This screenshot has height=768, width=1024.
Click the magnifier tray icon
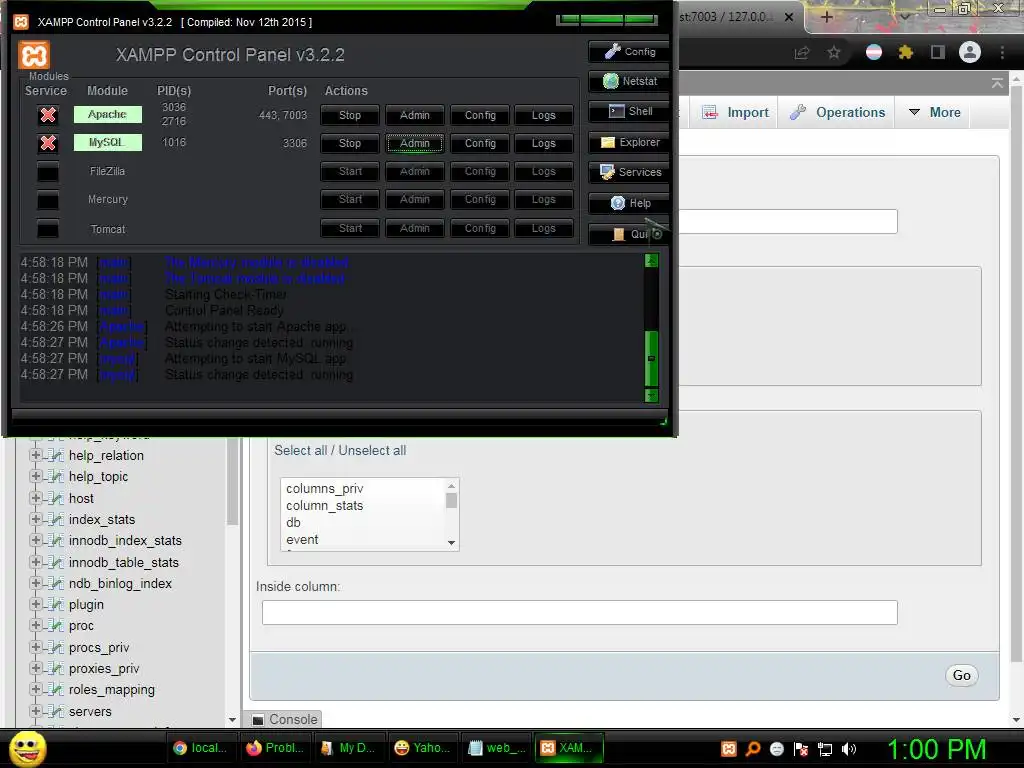click(x=753, y=749)
